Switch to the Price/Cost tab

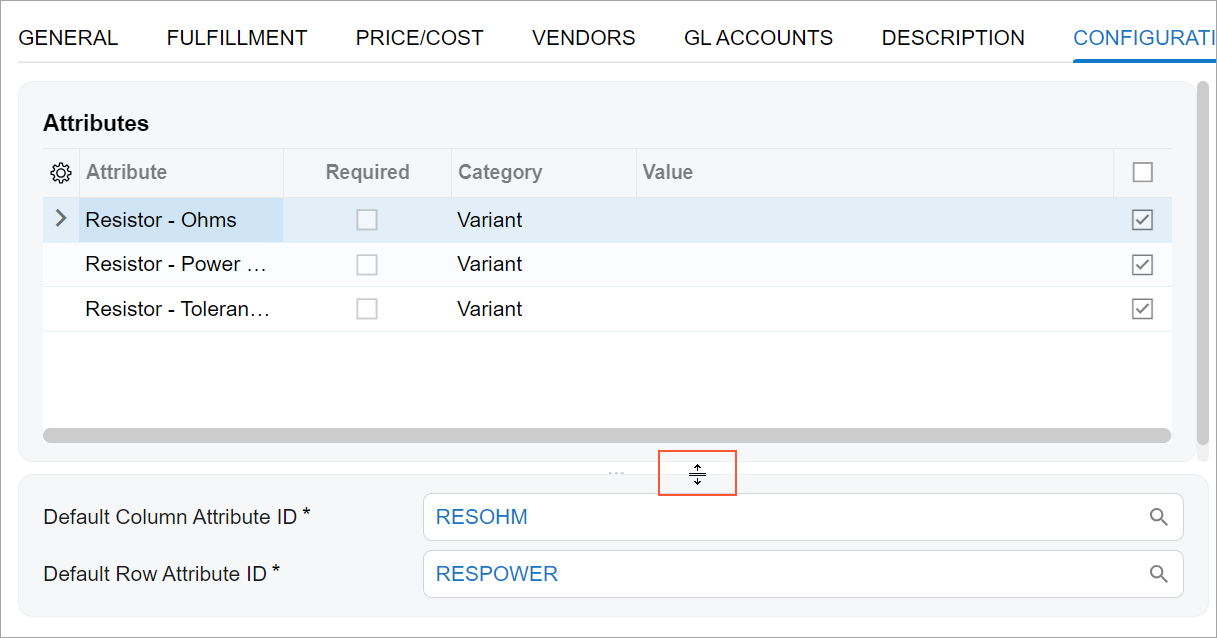click(419, 38)
